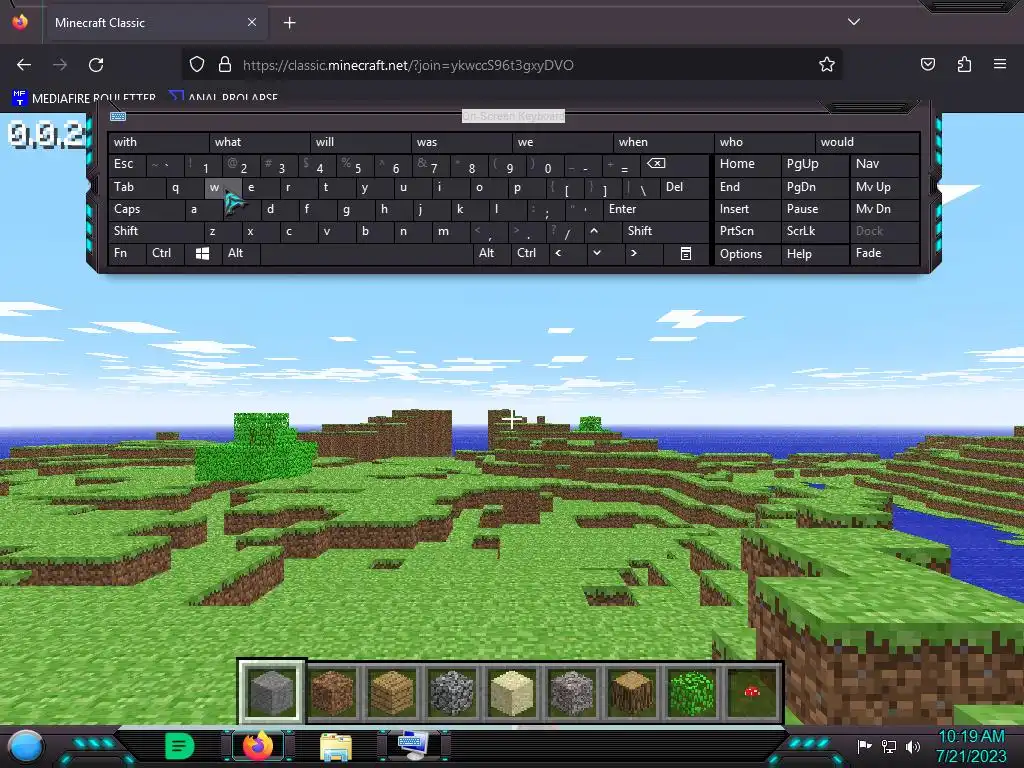Toggle the Fn key
This screenshot has height=768, width=1024.
127,253
